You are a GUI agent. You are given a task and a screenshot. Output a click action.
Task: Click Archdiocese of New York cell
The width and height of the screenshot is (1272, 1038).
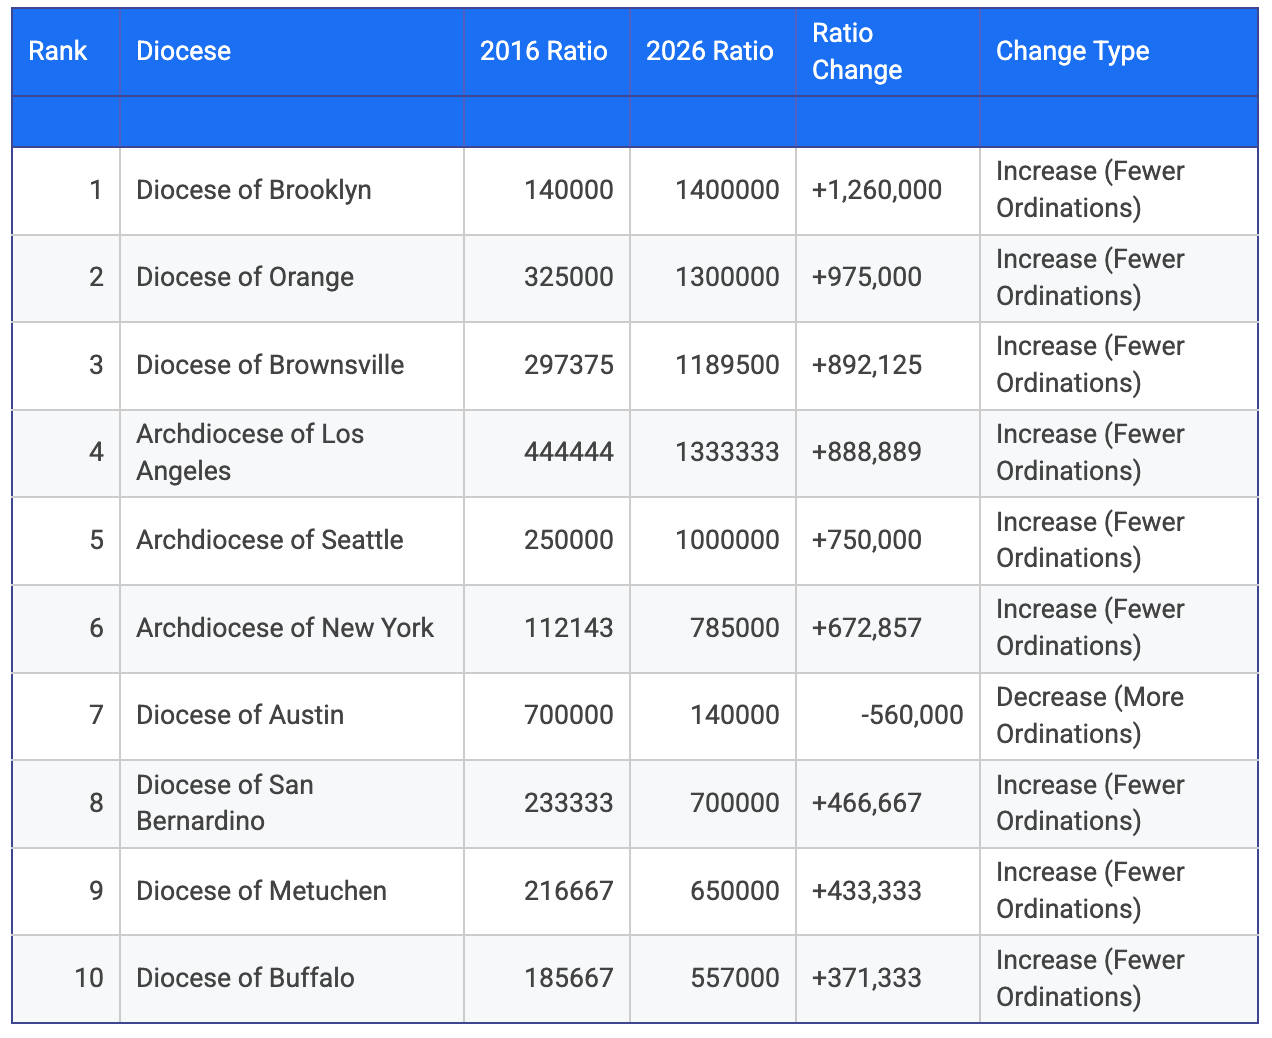click(x=292, y=629)
